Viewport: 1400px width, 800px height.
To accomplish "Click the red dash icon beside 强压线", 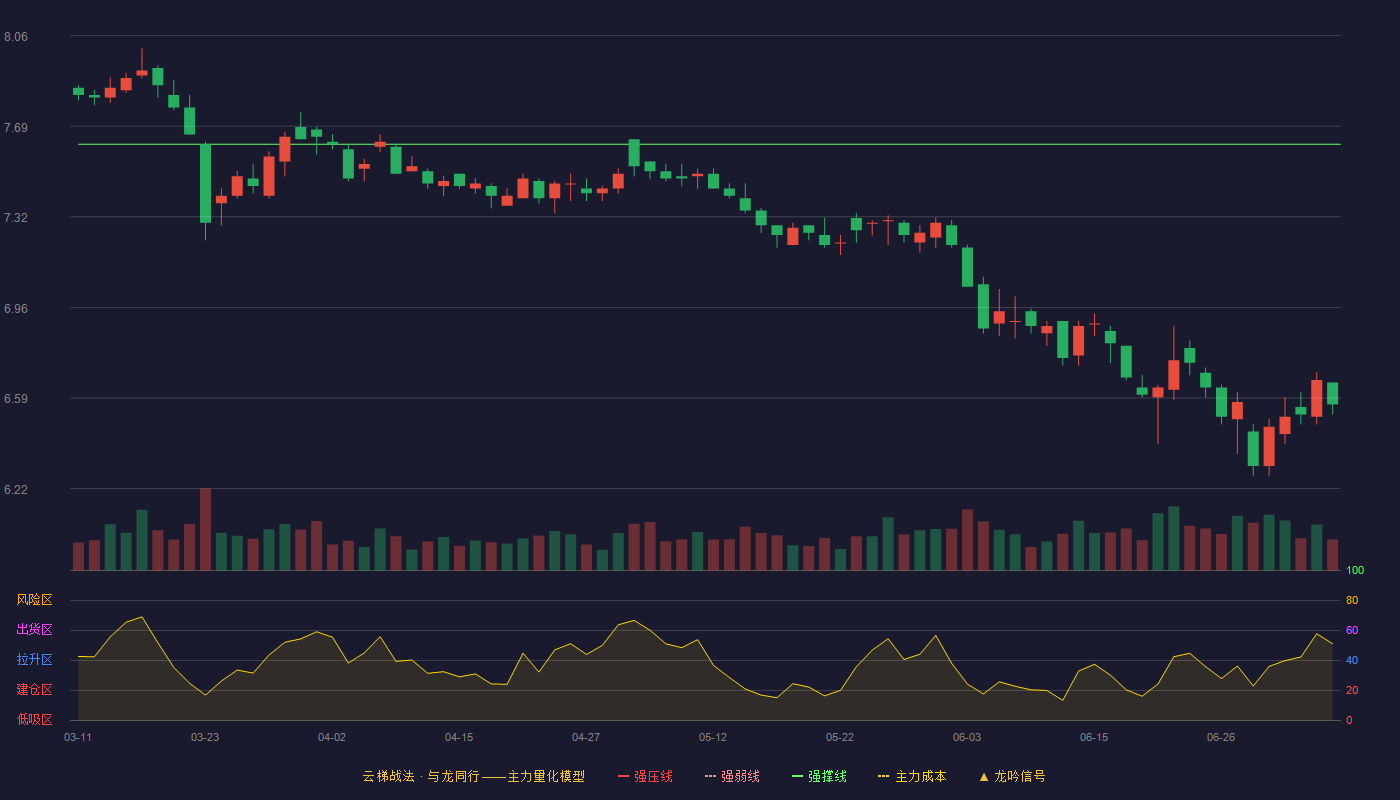I will click(x=623, y=776).
